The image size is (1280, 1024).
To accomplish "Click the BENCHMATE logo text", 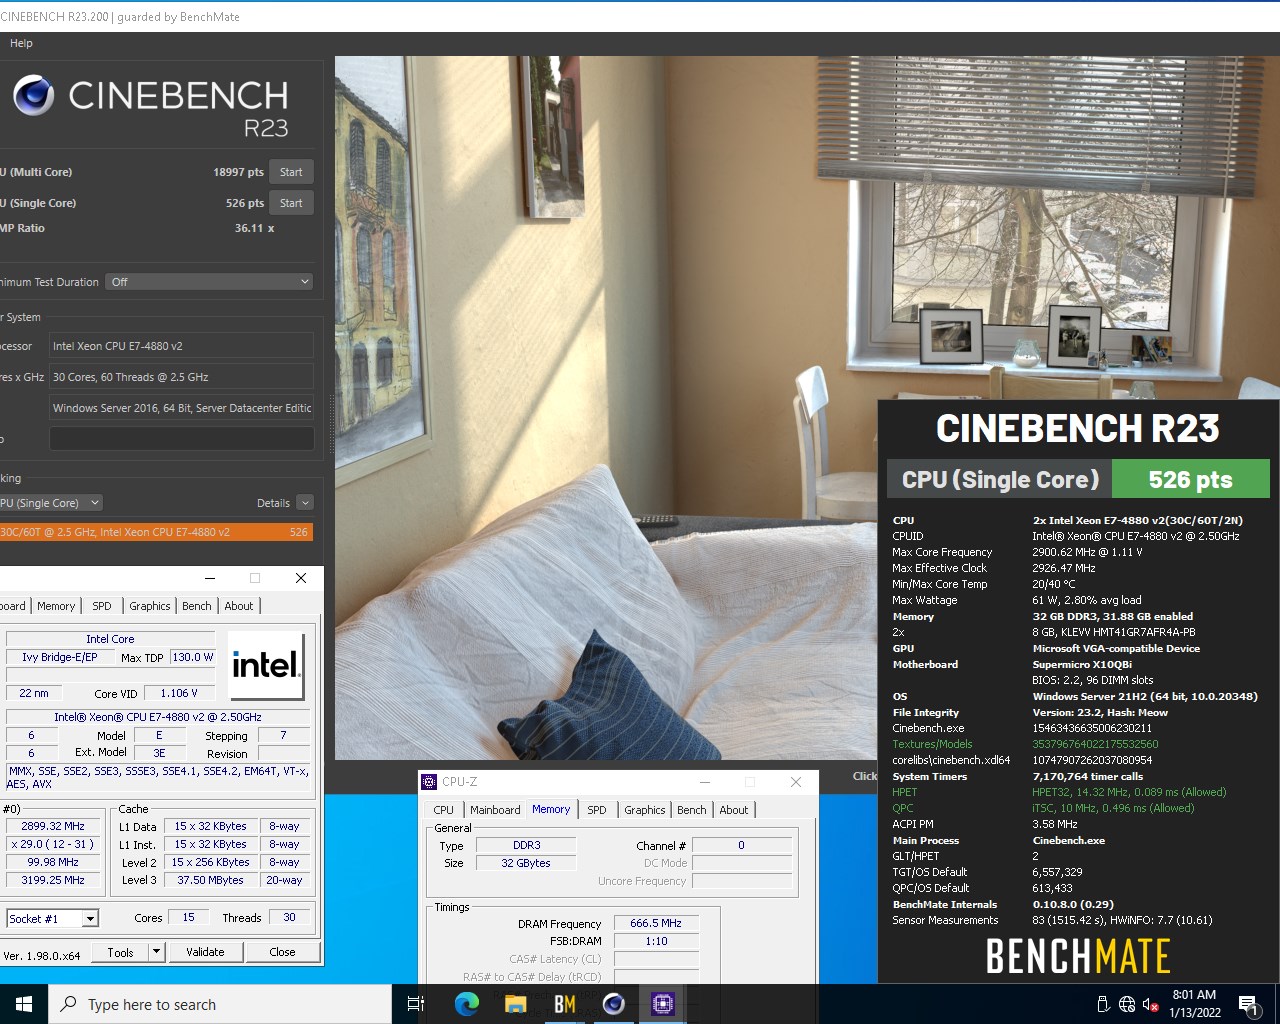I will coord(1078,956).
